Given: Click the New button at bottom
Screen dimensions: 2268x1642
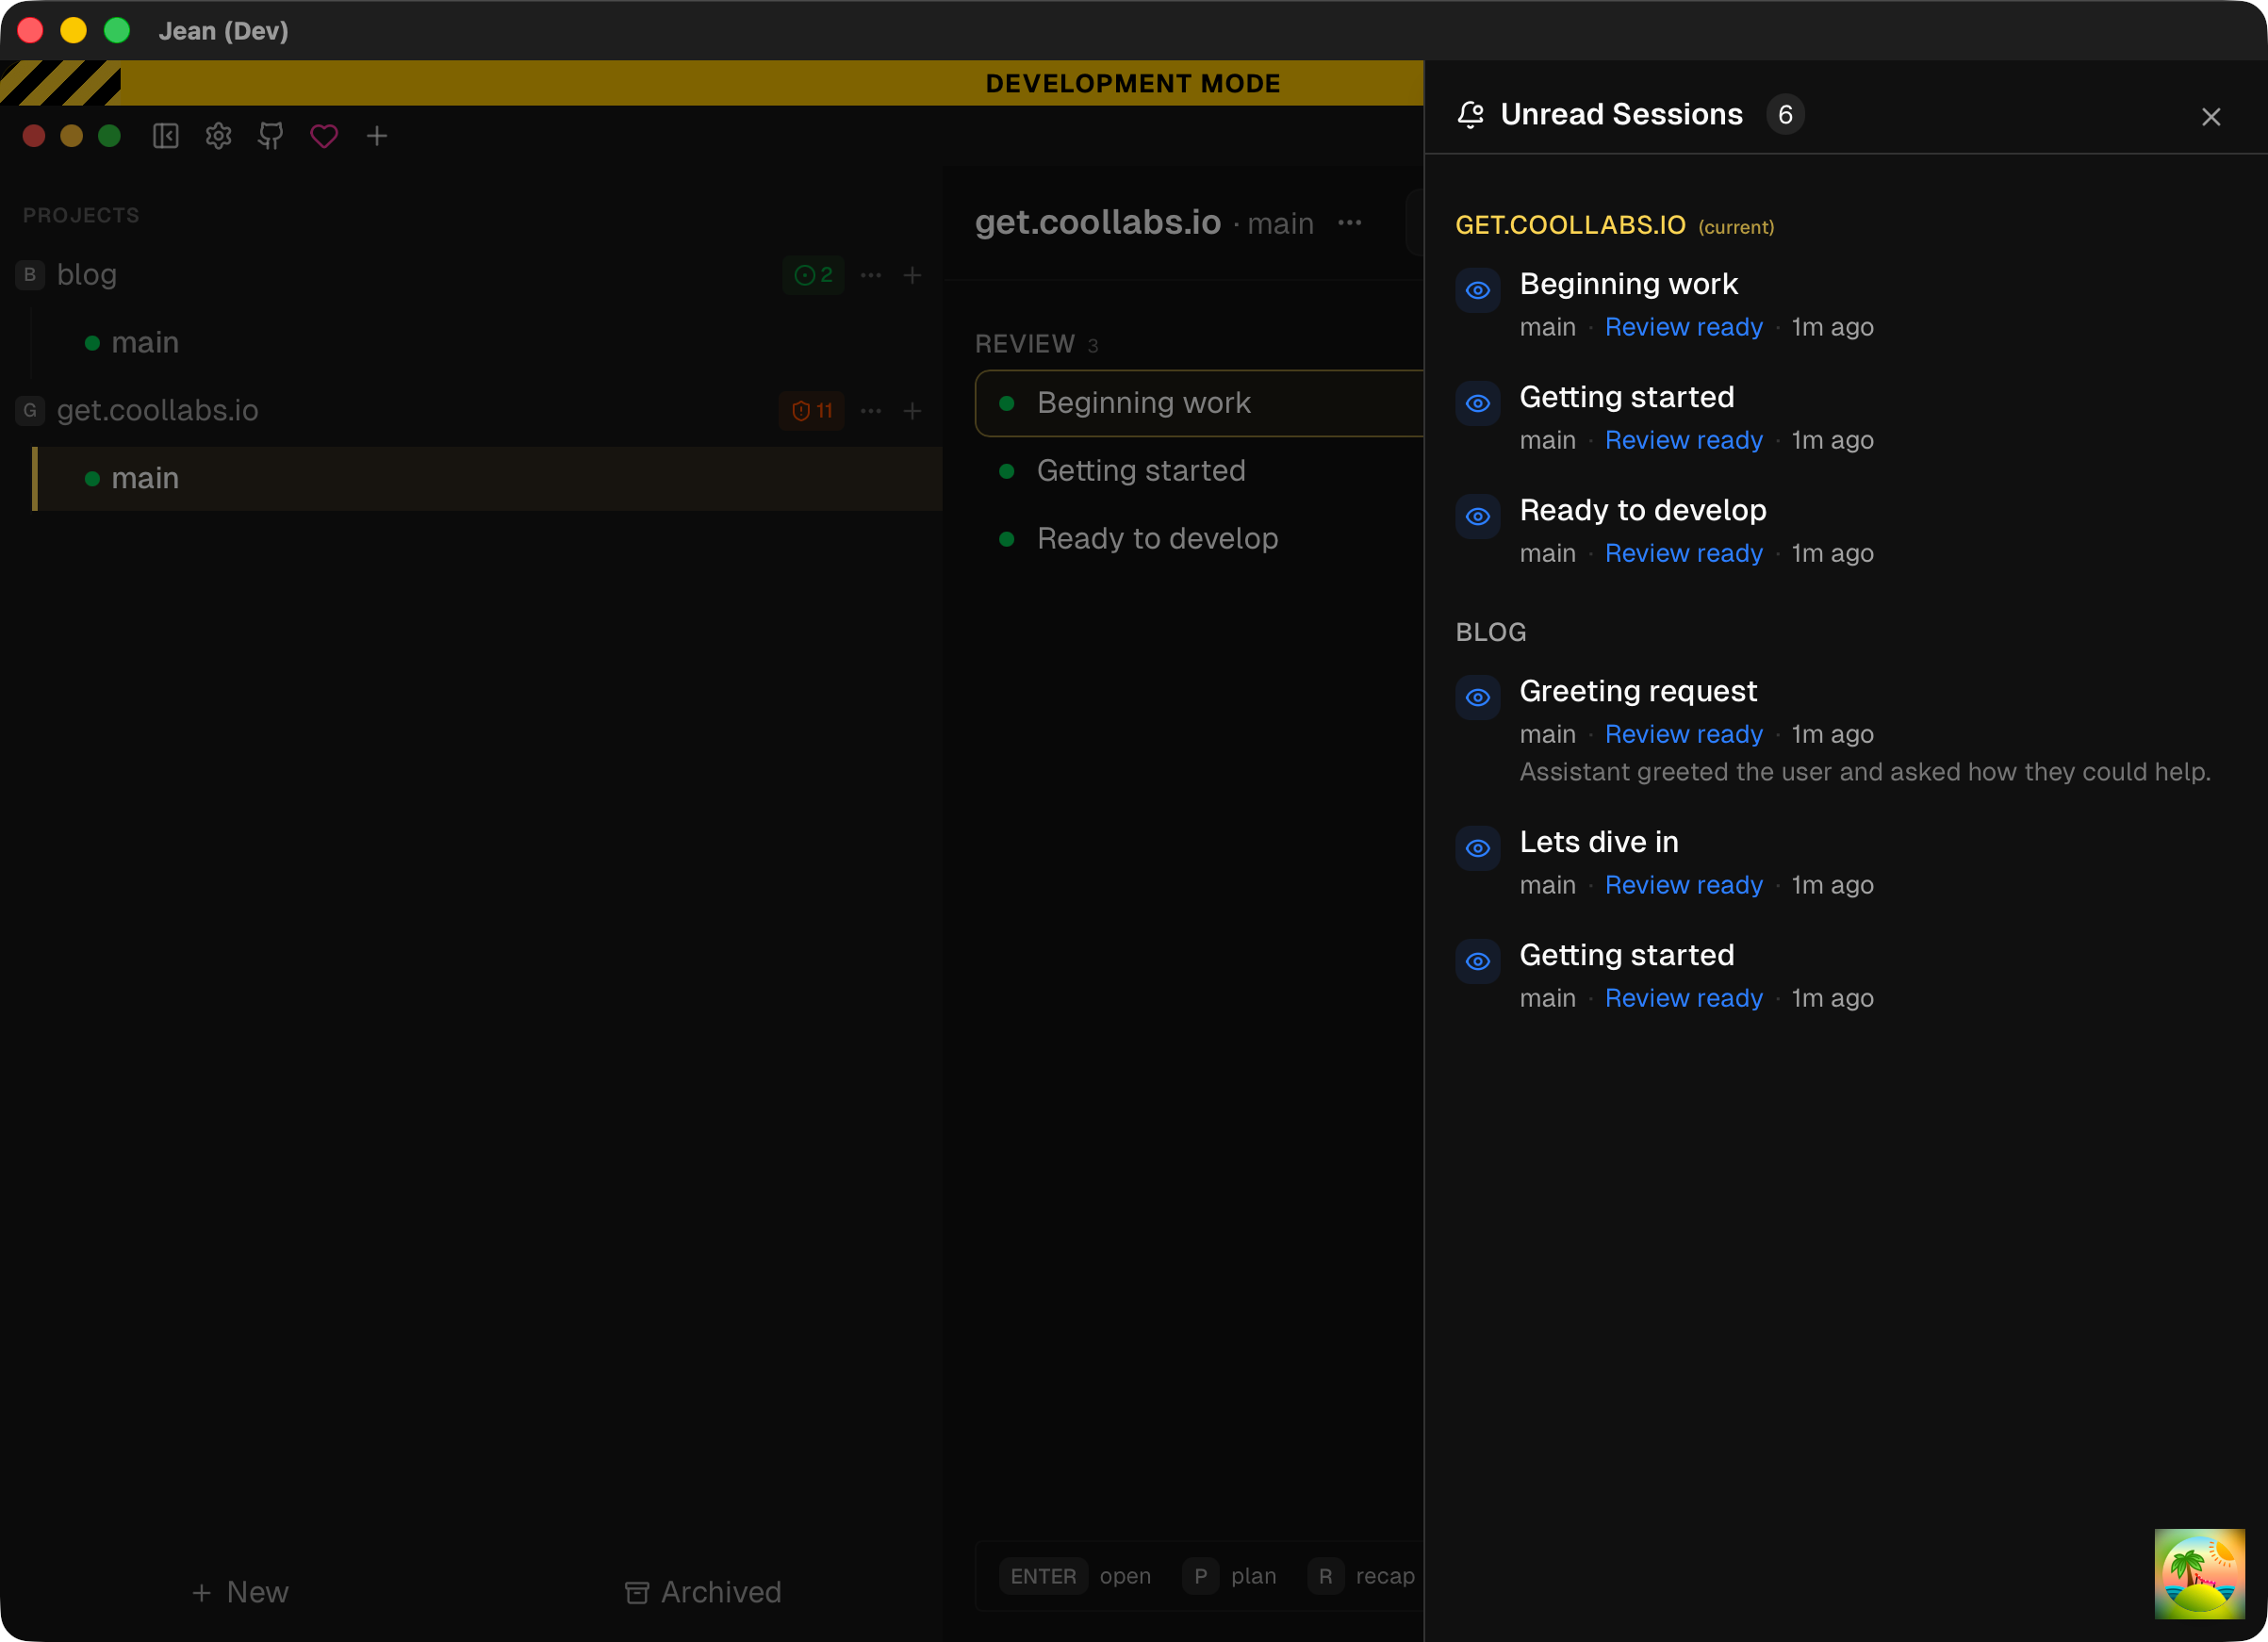Looking at the screenshot, I should coord(240,1592).
